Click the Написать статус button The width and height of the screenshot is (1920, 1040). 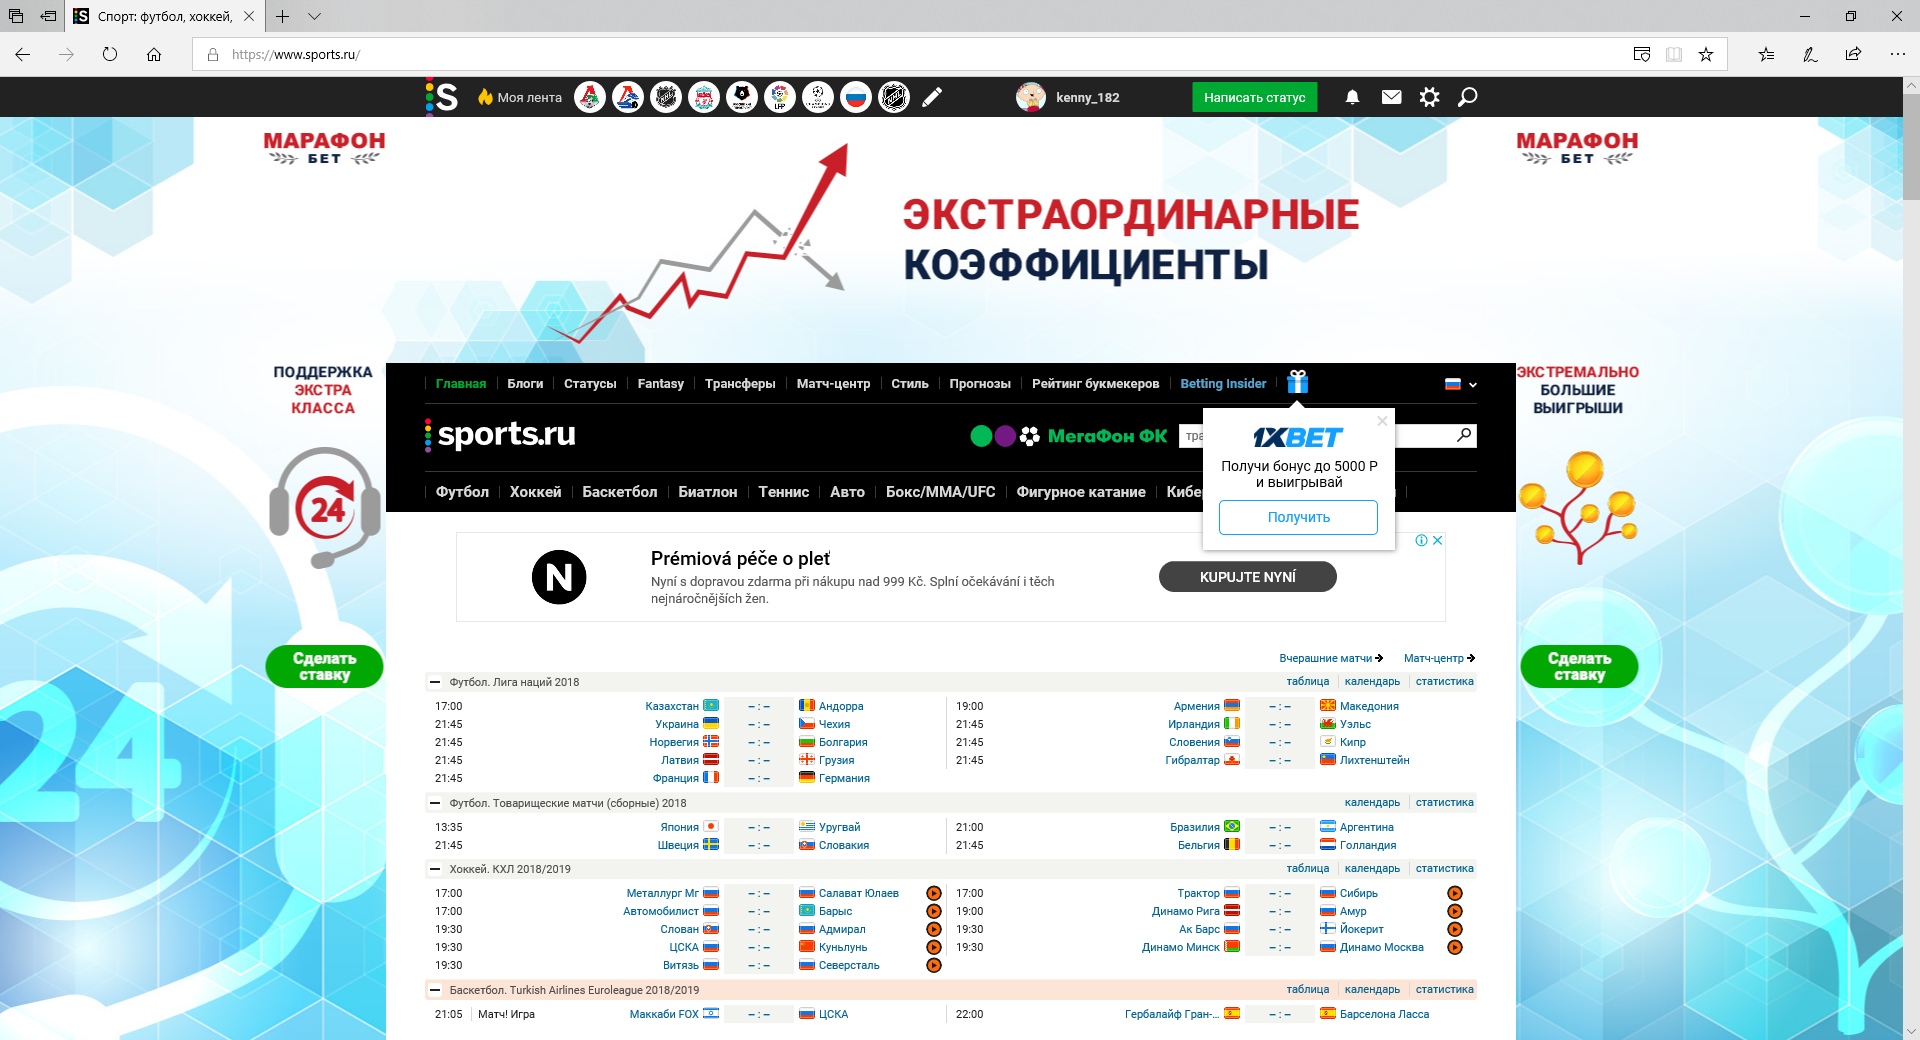click(1254, 97)
